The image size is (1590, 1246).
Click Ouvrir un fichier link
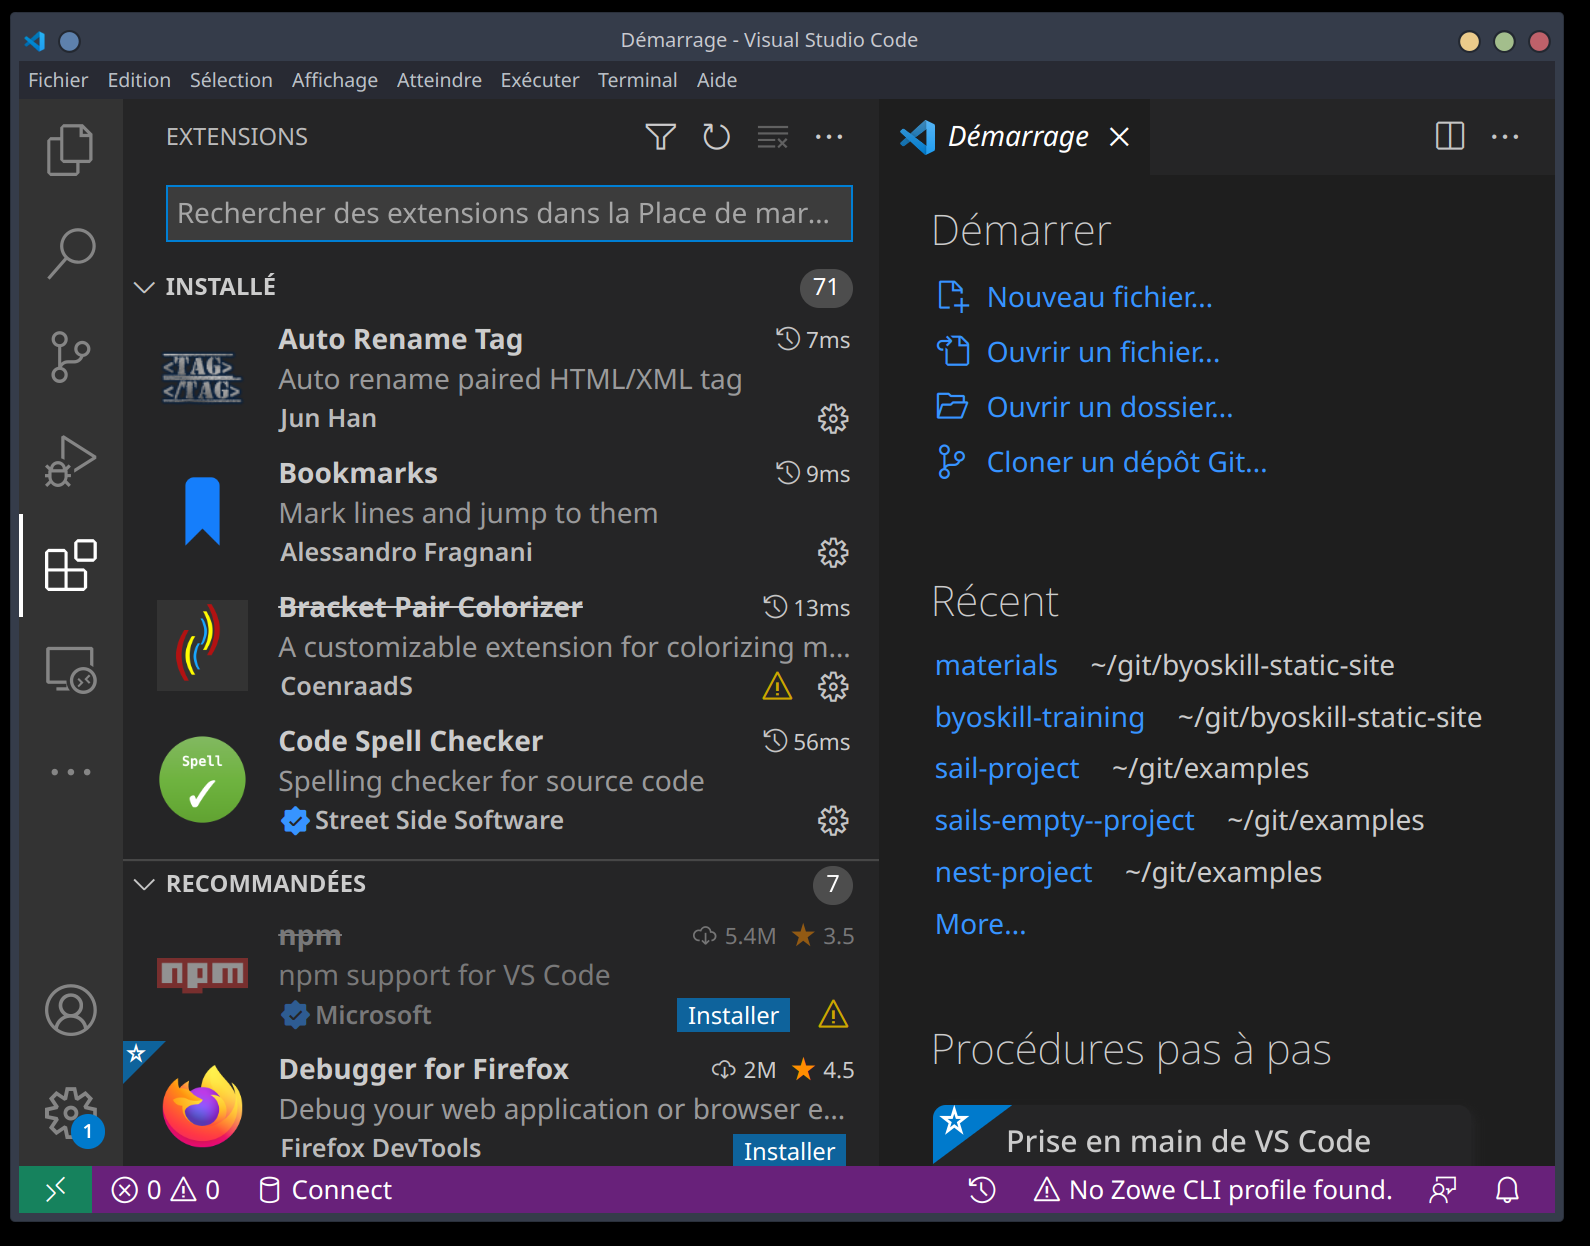pos(1103,352)
